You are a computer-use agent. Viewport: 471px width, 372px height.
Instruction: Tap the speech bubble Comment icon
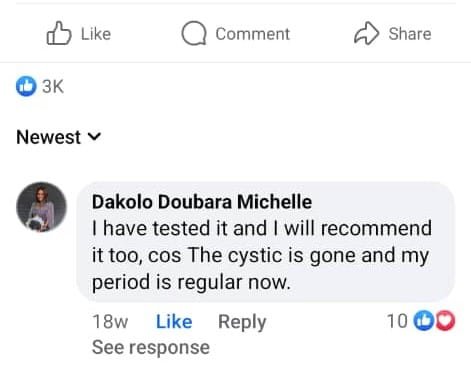(x=194, y=33)
